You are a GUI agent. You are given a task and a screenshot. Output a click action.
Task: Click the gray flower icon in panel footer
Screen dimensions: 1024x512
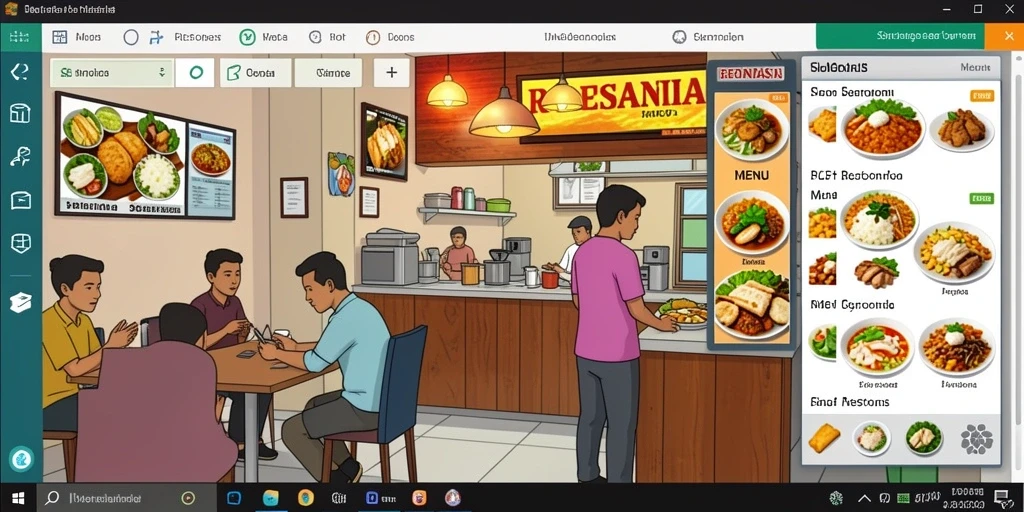click(977, 439)
